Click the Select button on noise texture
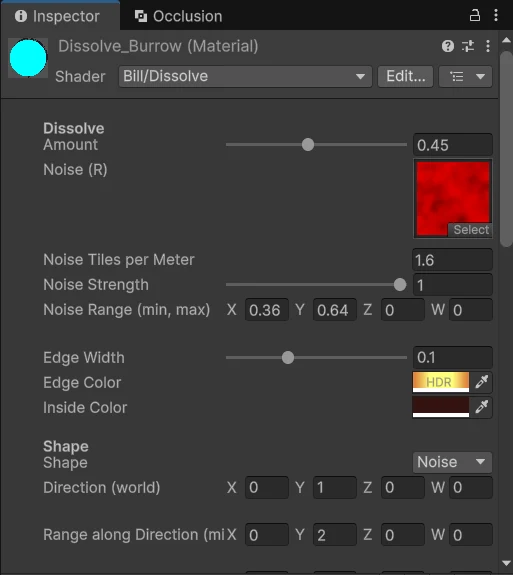513x575 pixels. (470, 230)
